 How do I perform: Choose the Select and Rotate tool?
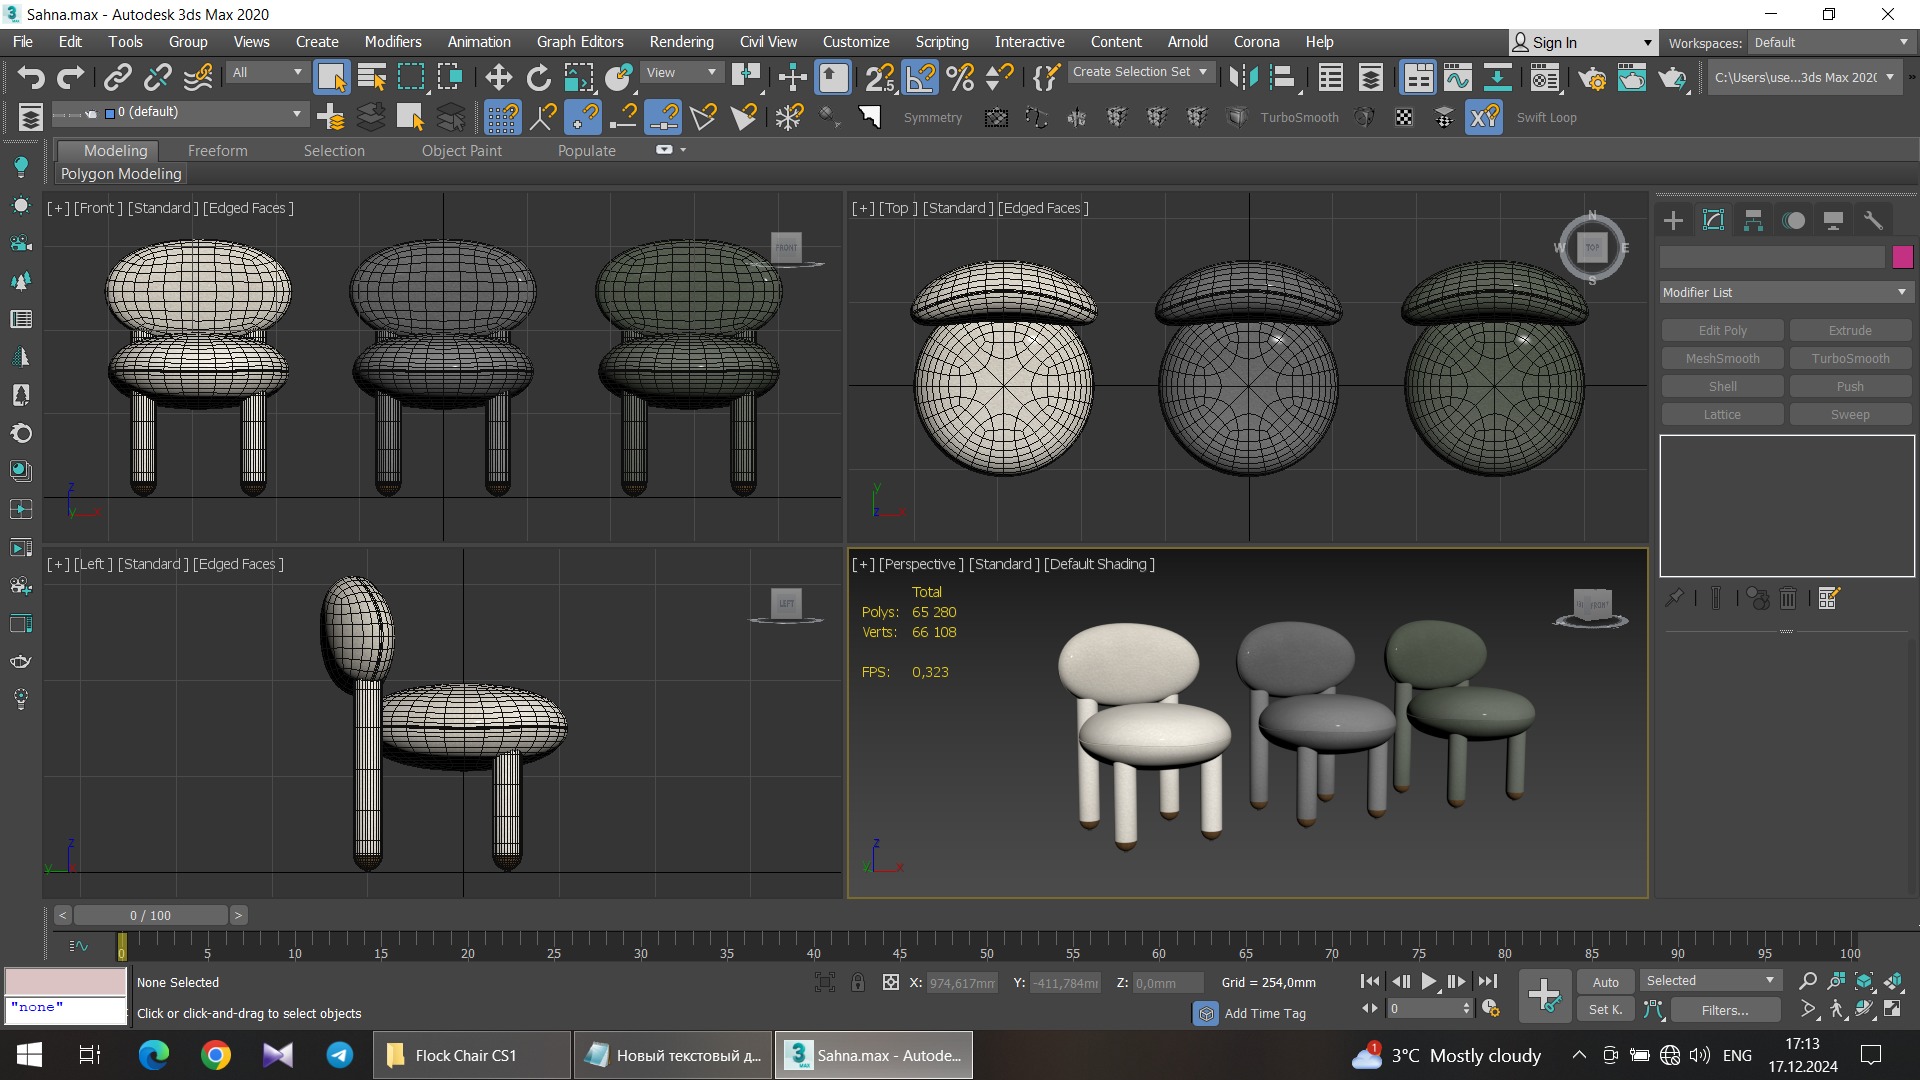(x=538, y=77)
